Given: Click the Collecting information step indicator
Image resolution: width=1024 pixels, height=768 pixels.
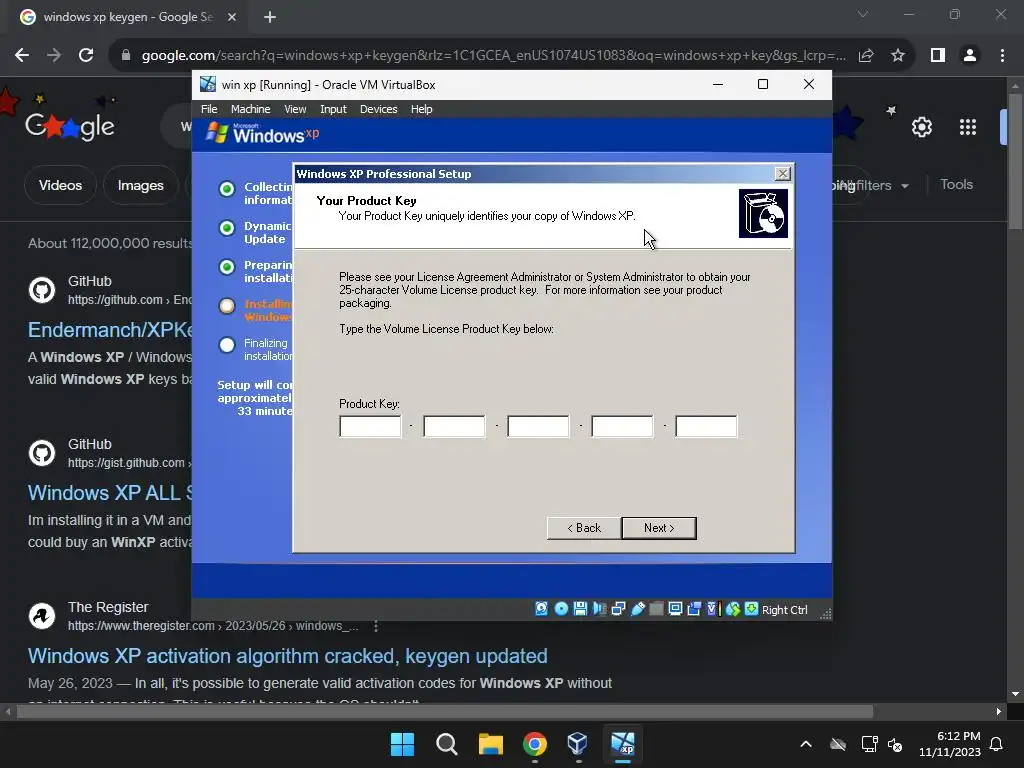Looking at the screenshot, I should click(227, 189).
